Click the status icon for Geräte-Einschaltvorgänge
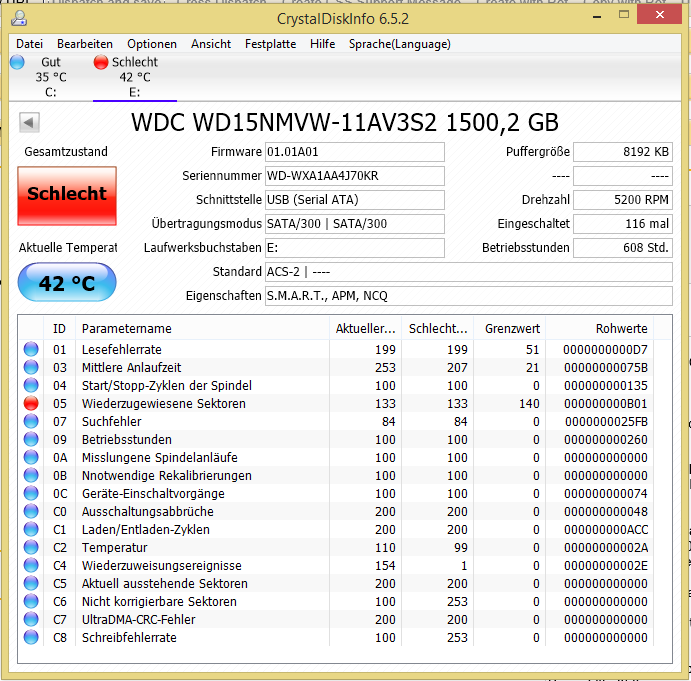Viewport: 691px width, 681px height. [x=31, y=493]
